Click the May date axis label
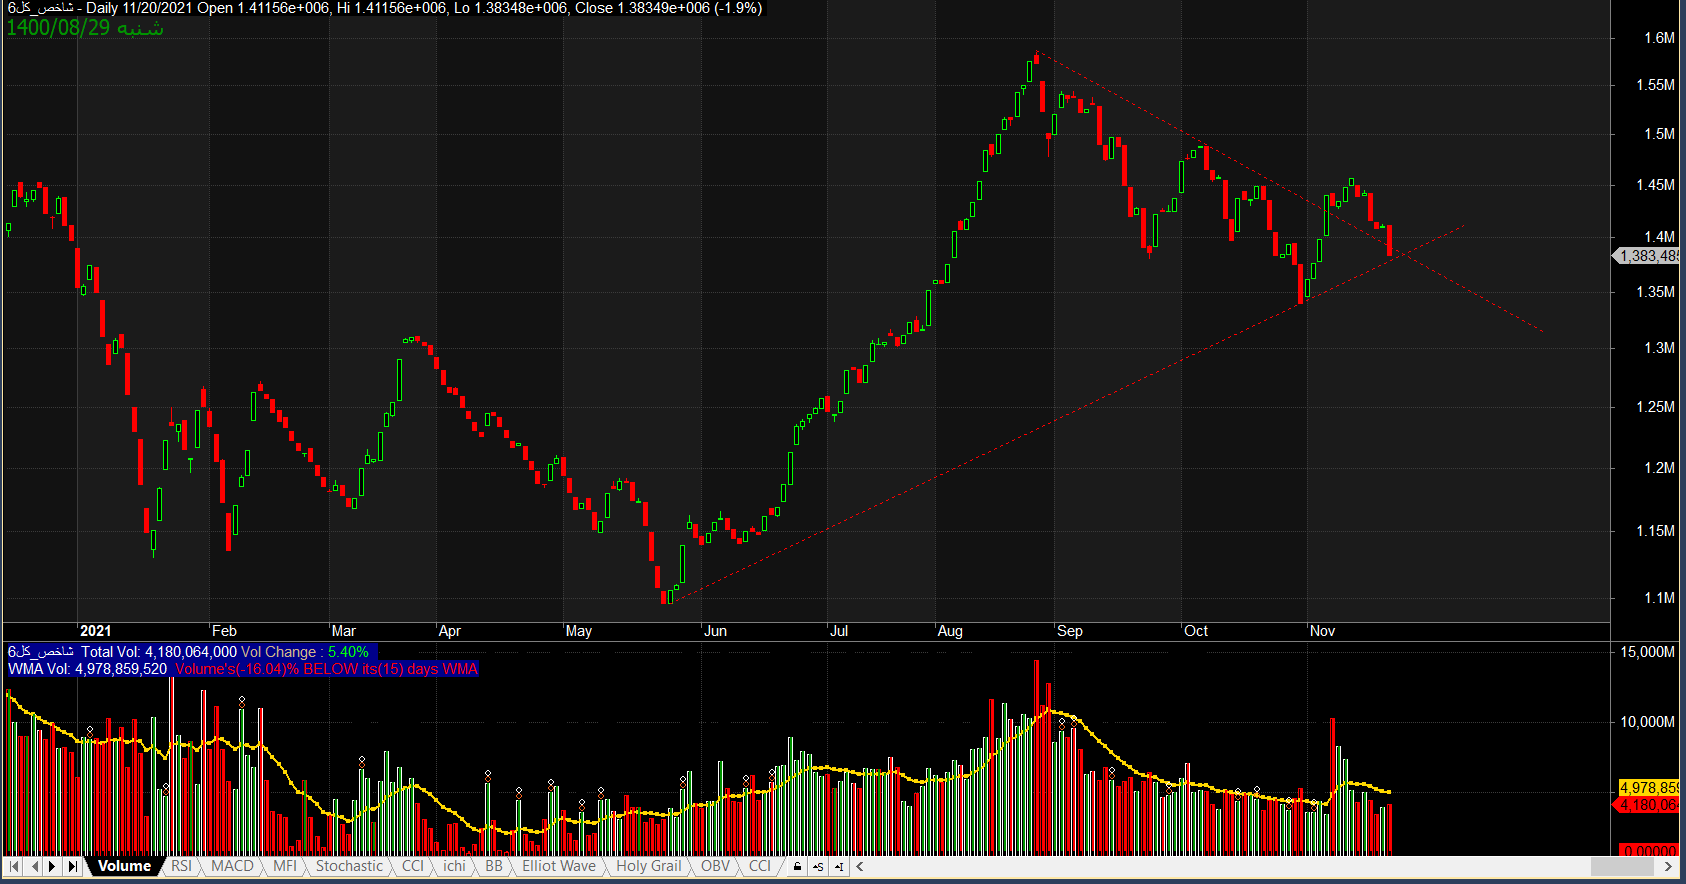The image size is (1686, 884). pos(579,631)
